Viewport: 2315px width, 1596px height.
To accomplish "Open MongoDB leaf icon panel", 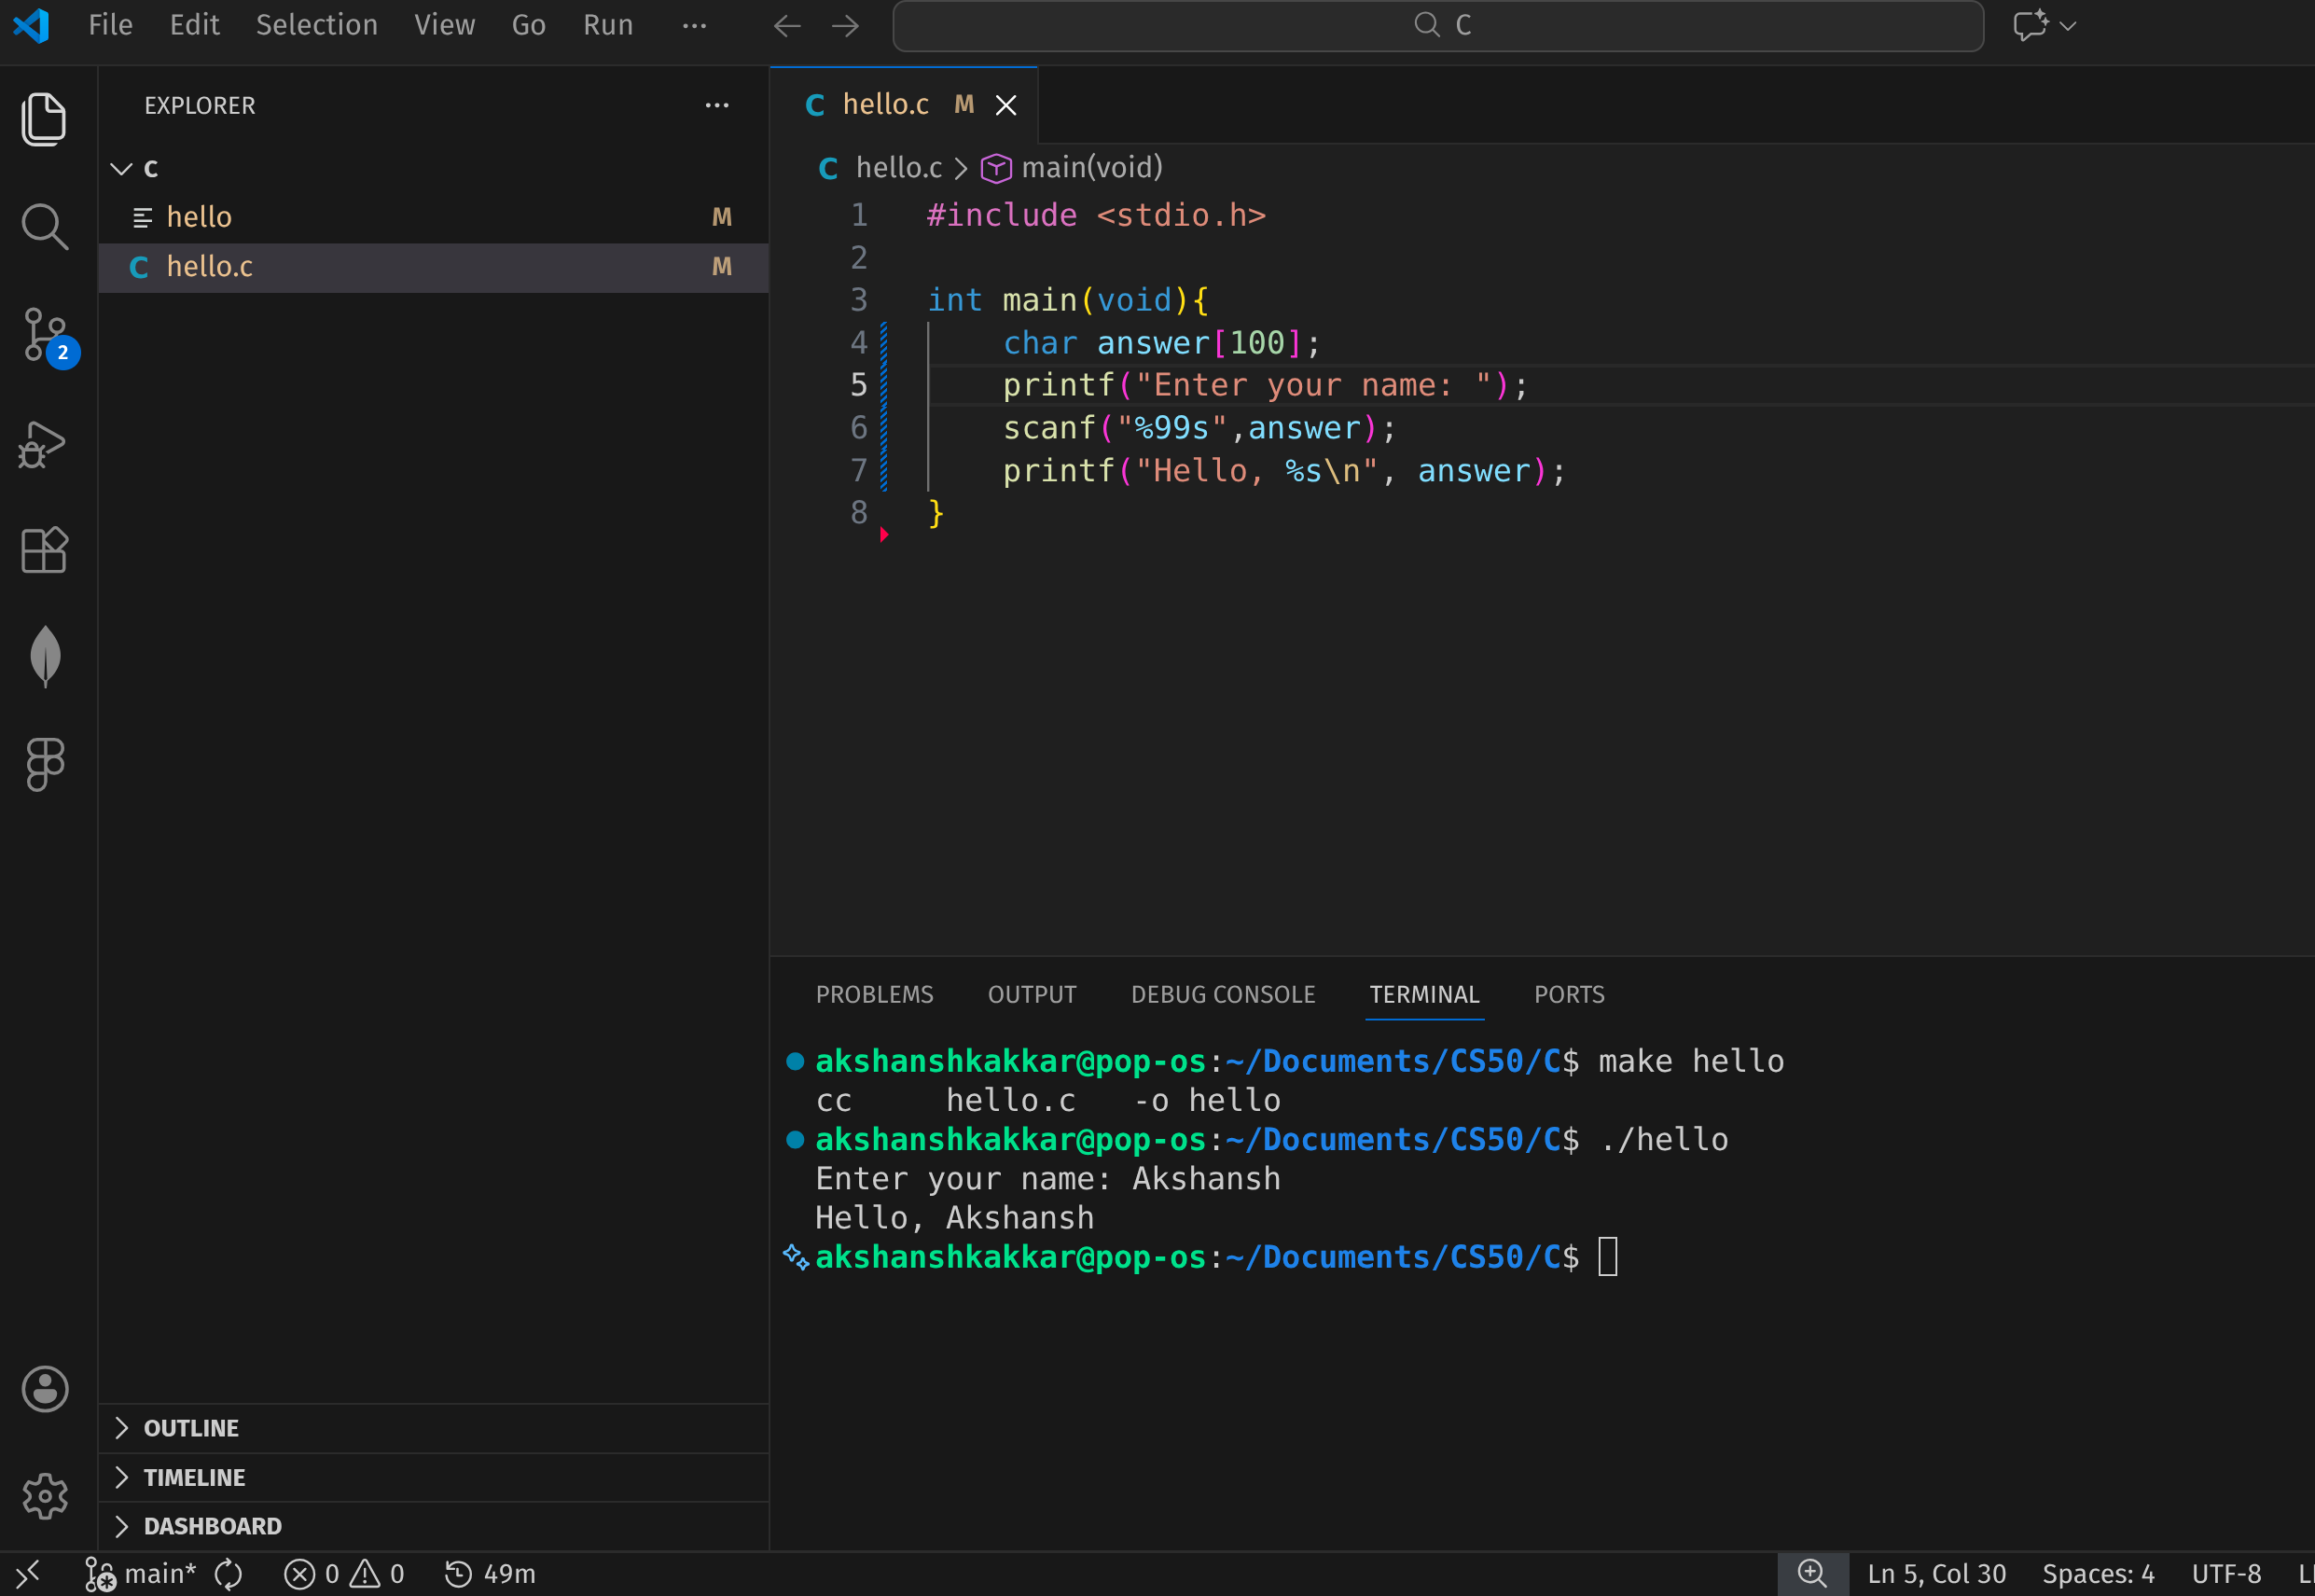I will pos(45,657).
